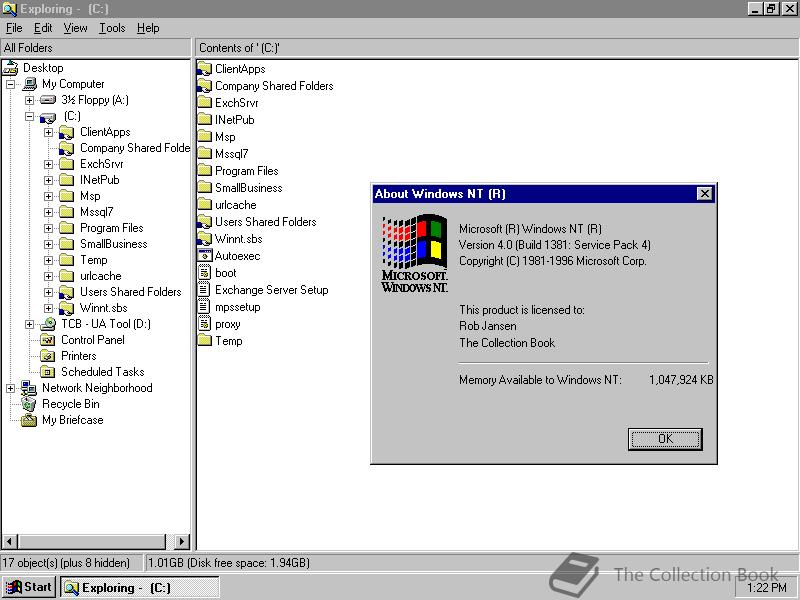Click the urlcache folder name in Contents pane
This screenshot has width=800, height=600.
click(x=236, y=205)
